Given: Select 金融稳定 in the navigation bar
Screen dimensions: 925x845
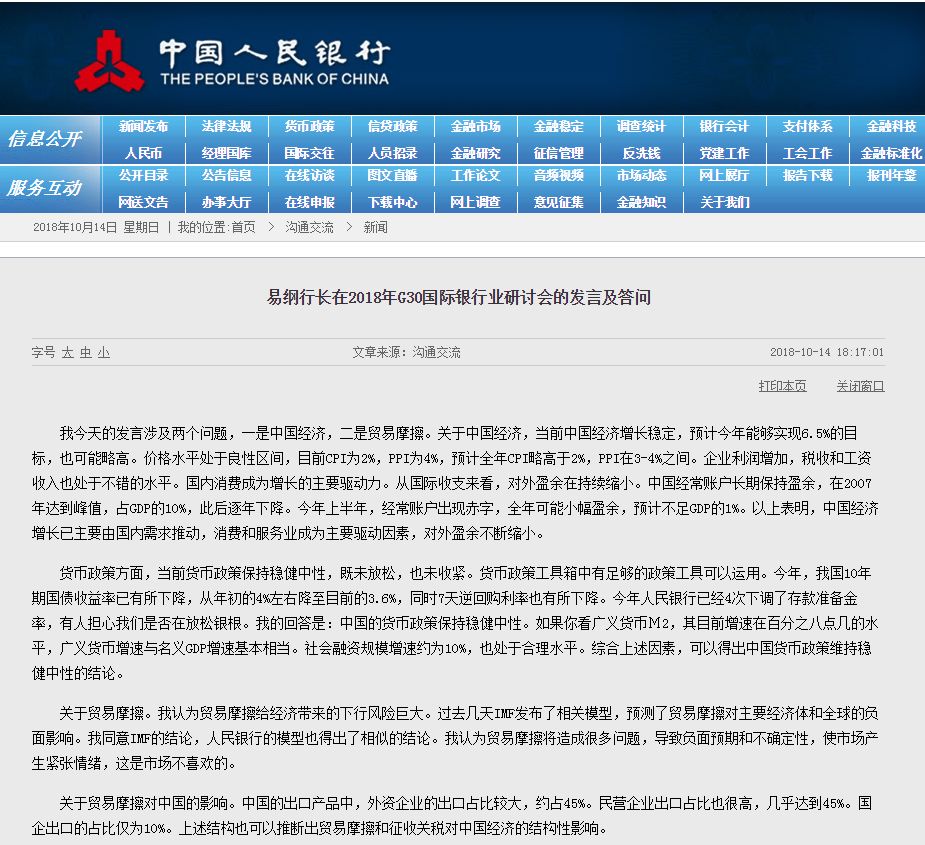Looking at the screenshot, I should 559,126.
